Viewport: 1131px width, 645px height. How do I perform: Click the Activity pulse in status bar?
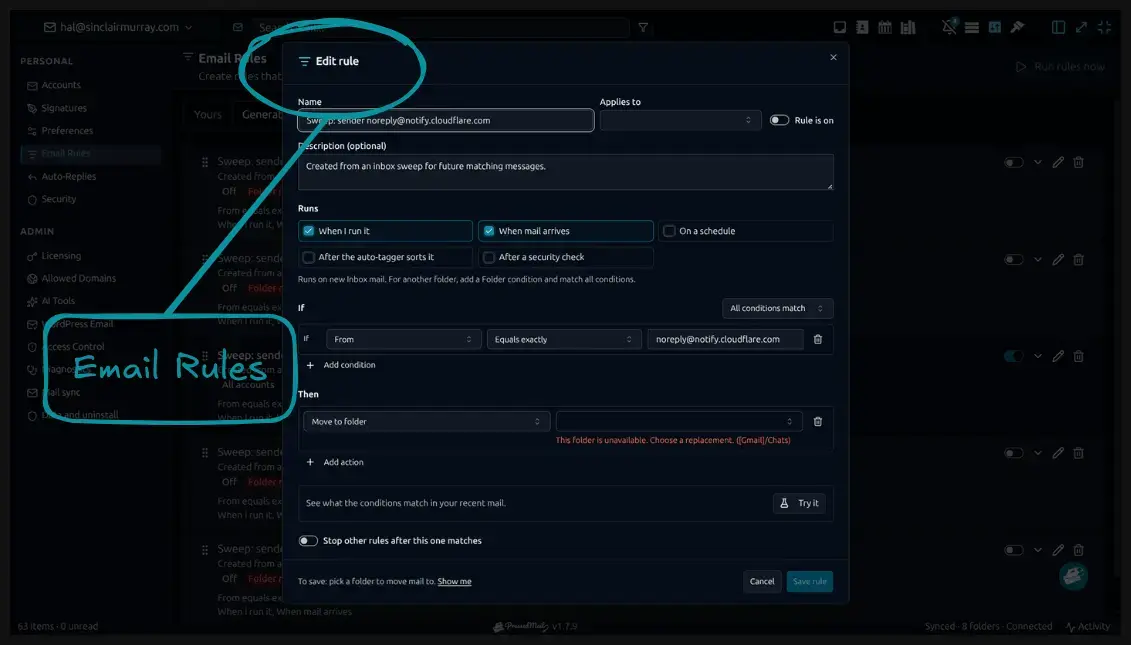click(x=1088, y=626)
